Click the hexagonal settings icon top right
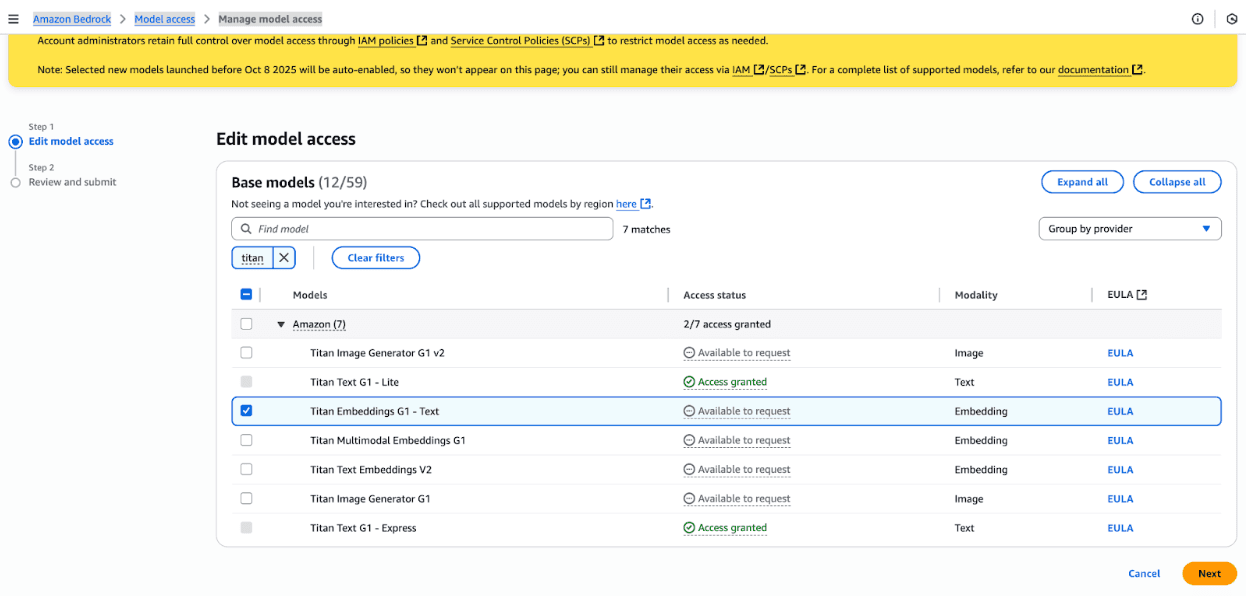 click(x=1229, y=18)
